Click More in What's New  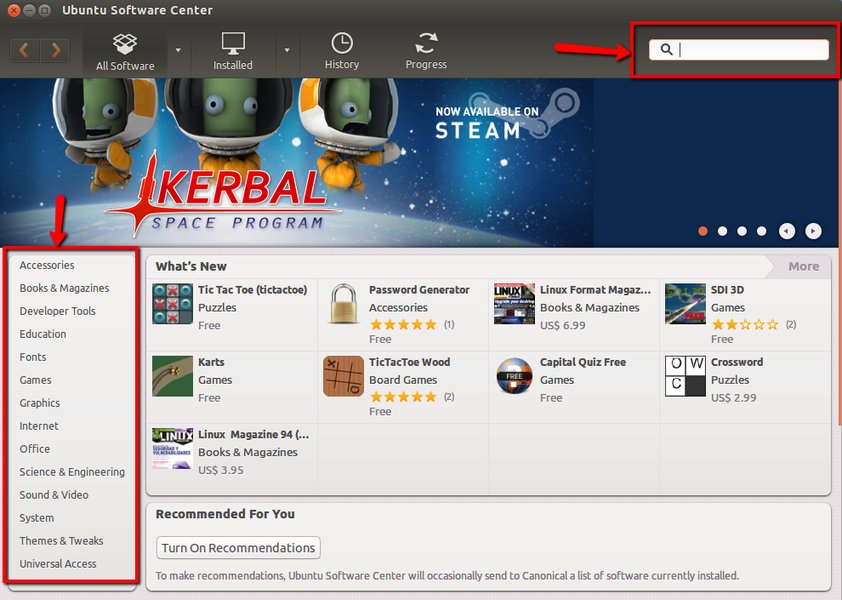[x=803, y=266]
